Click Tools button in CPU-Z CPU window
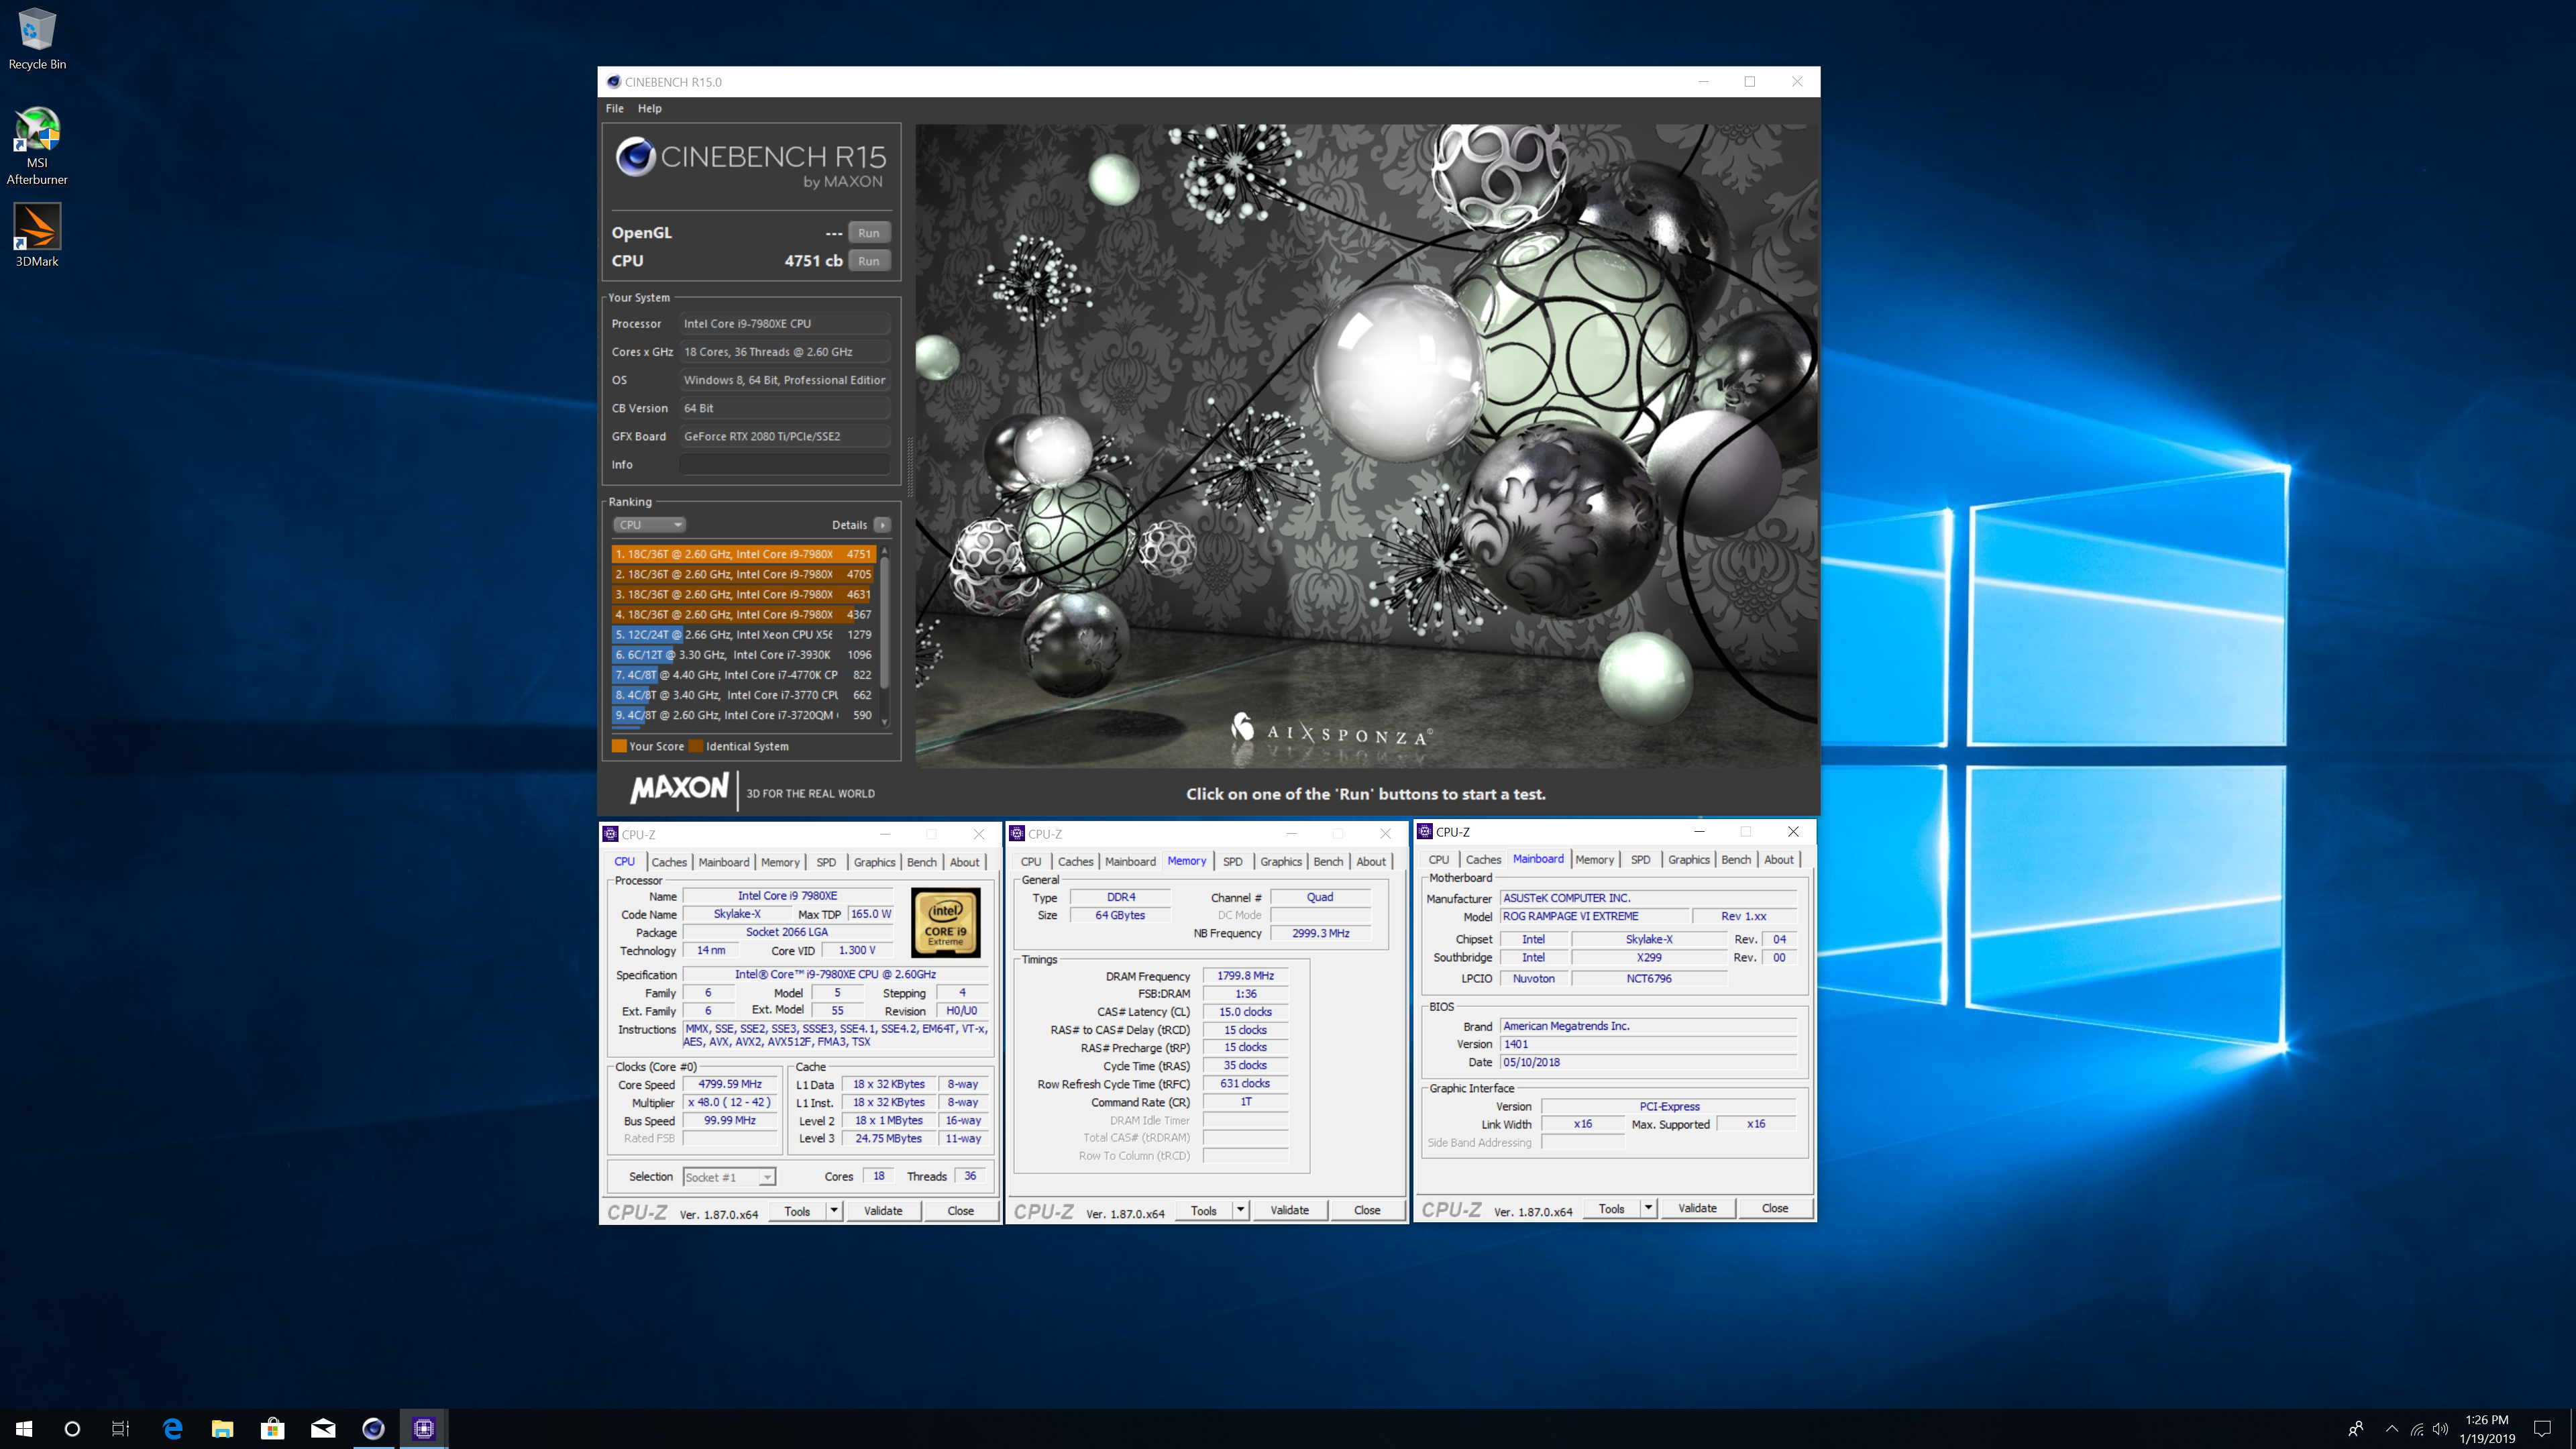Image resolution: width=2576 pixels, height=1449 pixels. pos(797,1211)
